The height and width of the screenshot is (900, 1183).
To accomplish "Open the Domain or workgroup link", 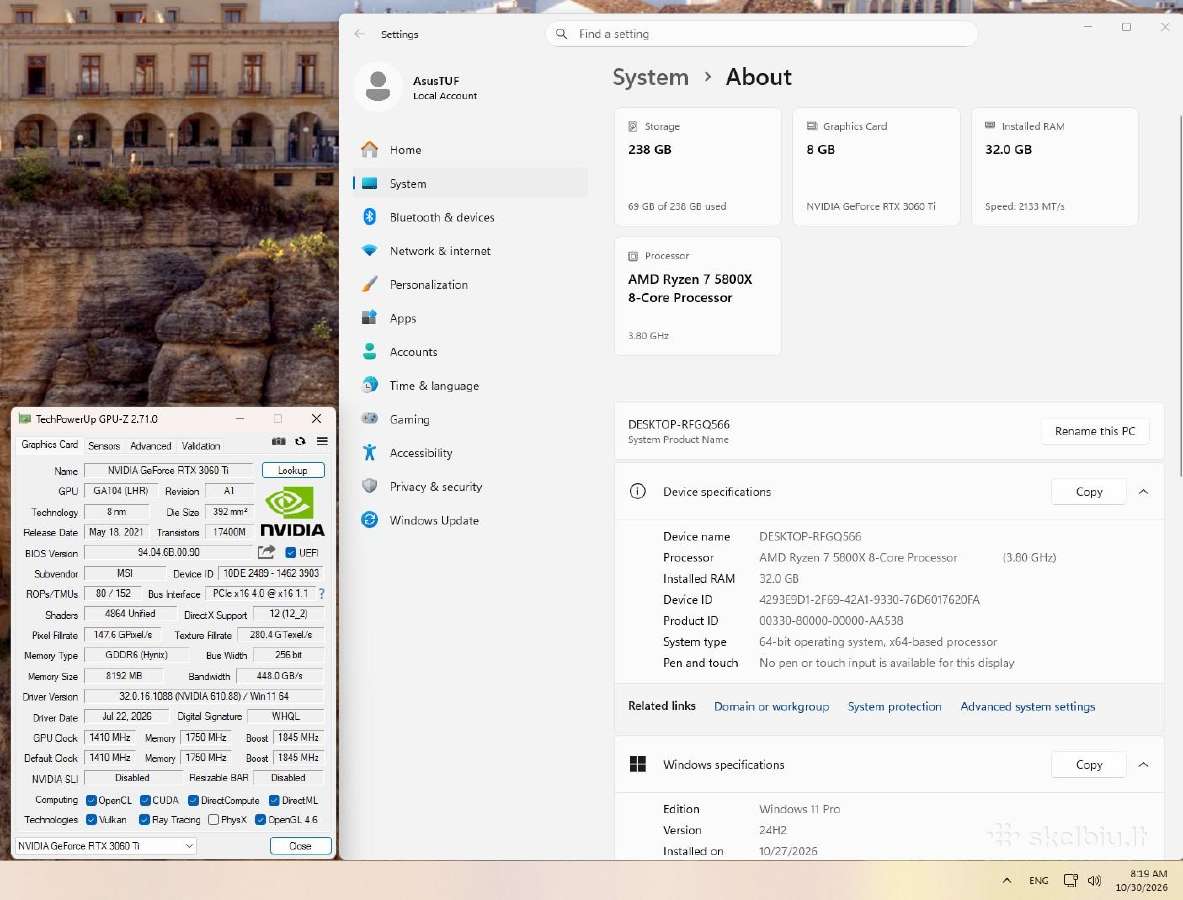I will 771,706.
